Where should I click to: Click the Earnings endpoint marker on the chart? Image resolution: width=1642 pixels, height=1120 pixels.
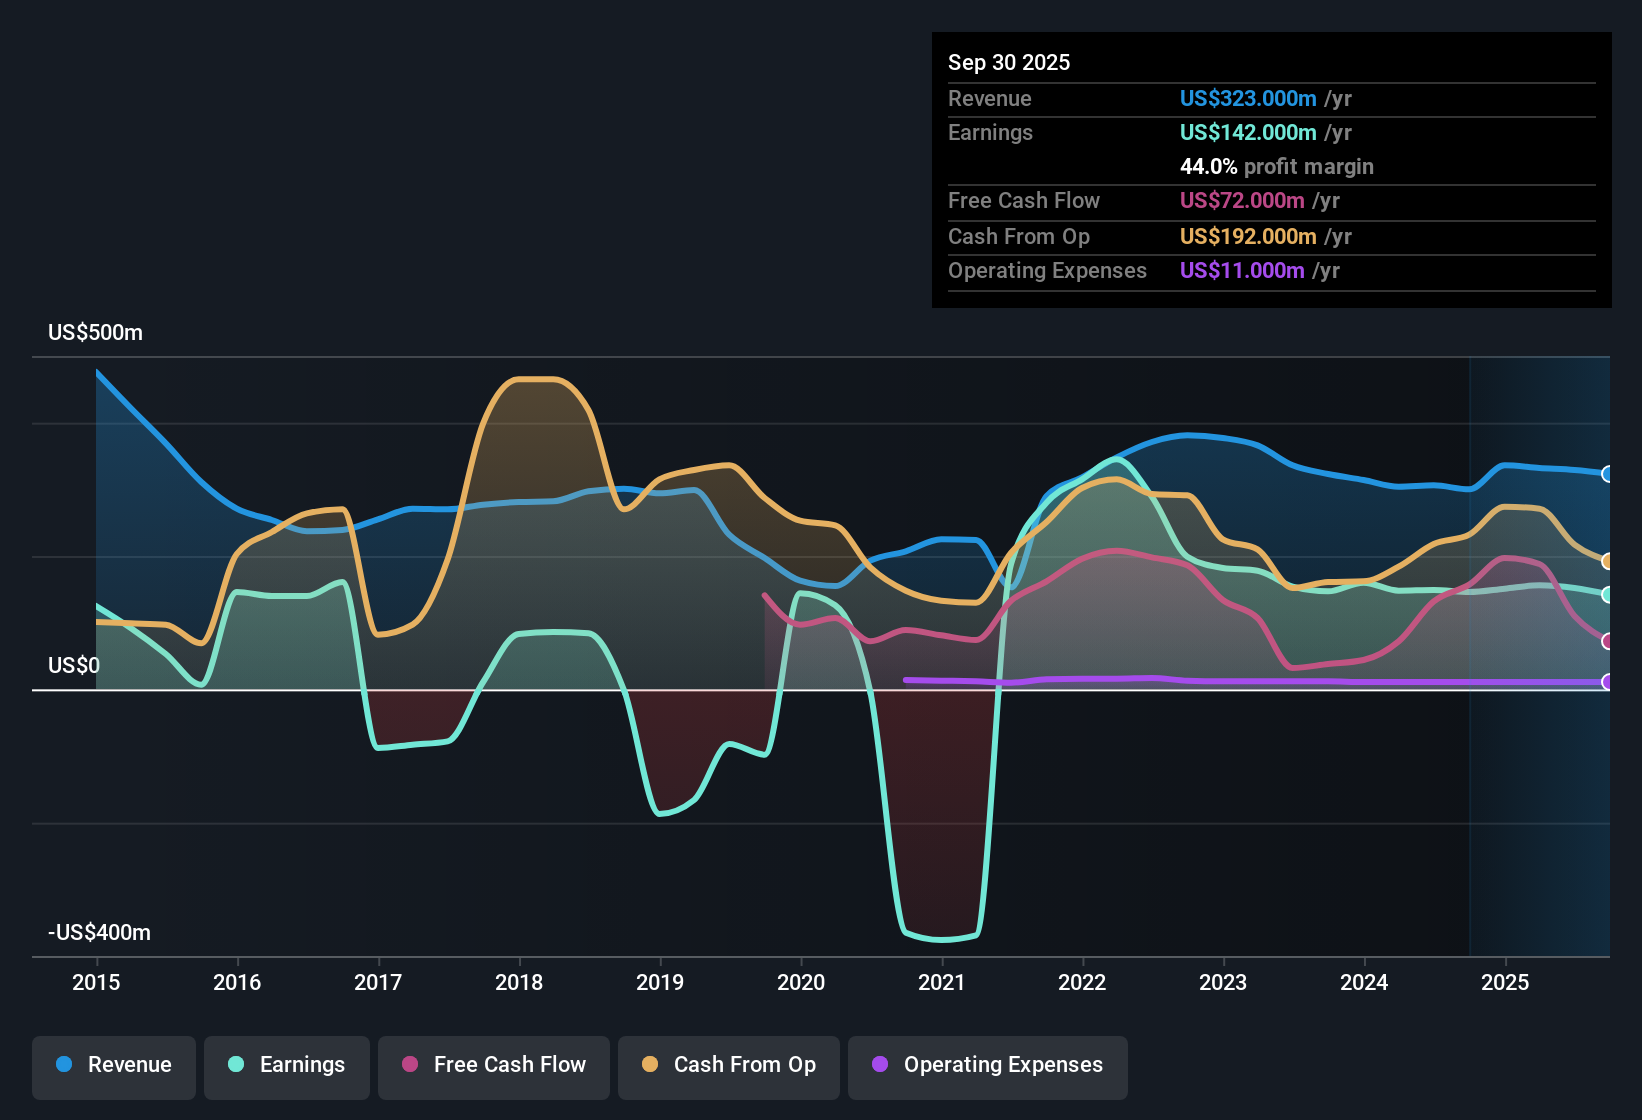point(1607,593)
